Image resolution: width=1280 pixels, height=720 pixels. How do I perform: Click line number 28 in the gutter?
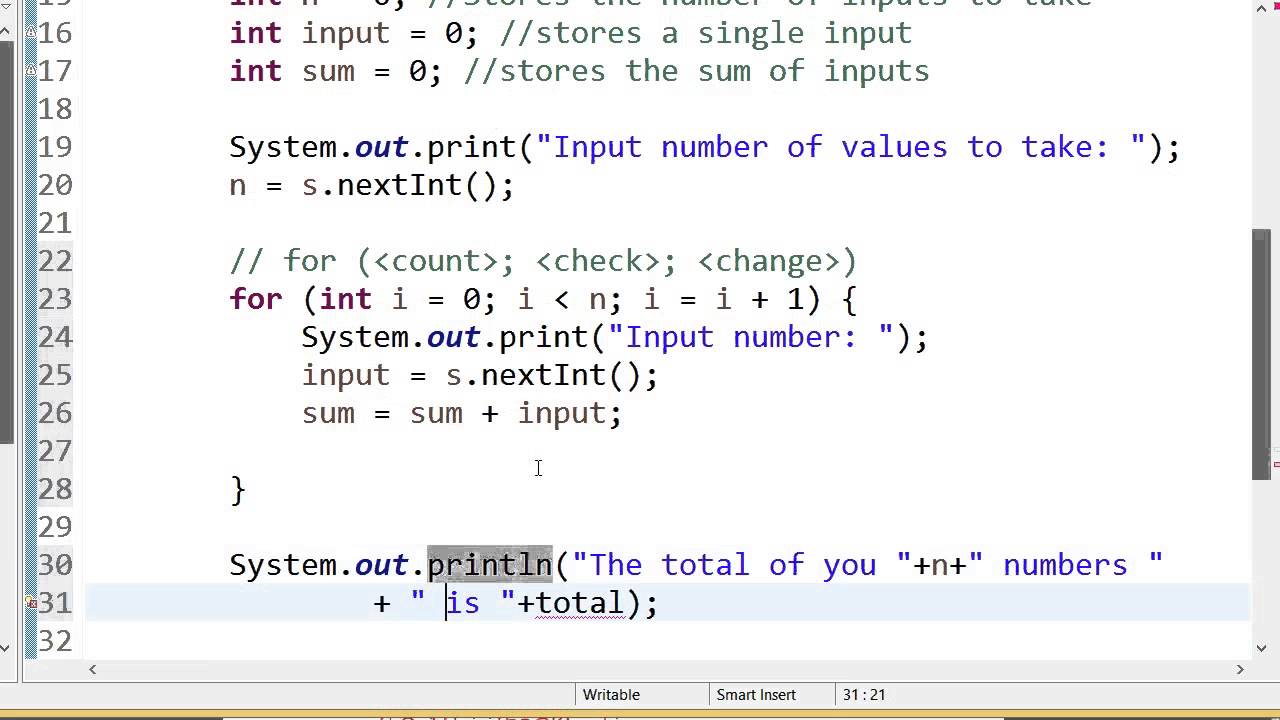pos(55,489)
